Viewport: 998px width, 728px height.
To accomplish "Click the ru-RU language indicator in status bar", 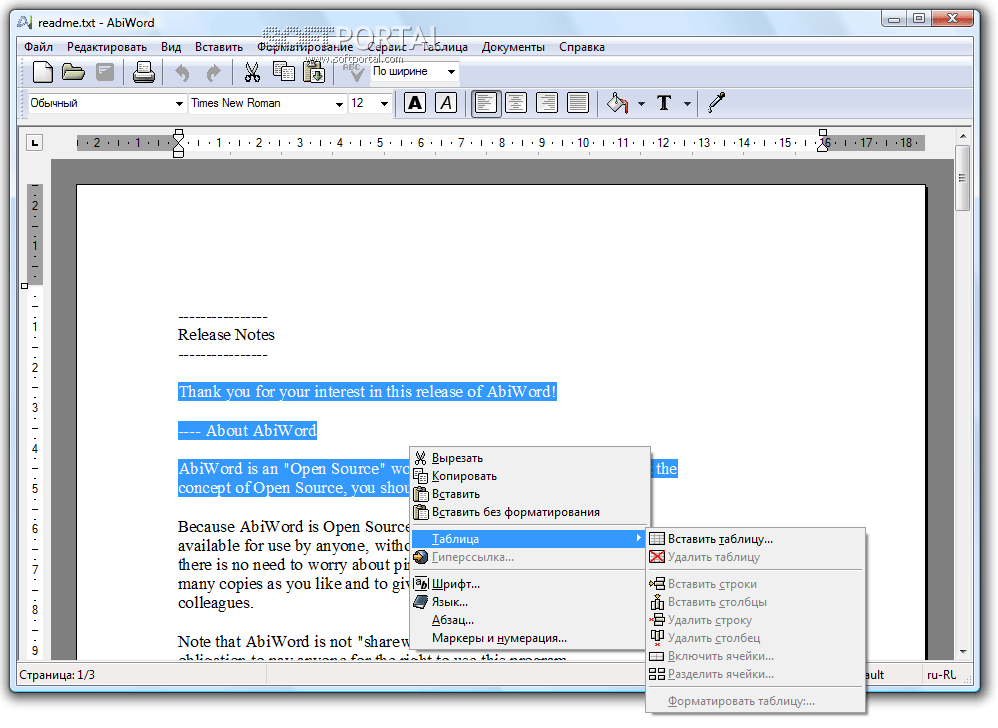I will [941, 675].
